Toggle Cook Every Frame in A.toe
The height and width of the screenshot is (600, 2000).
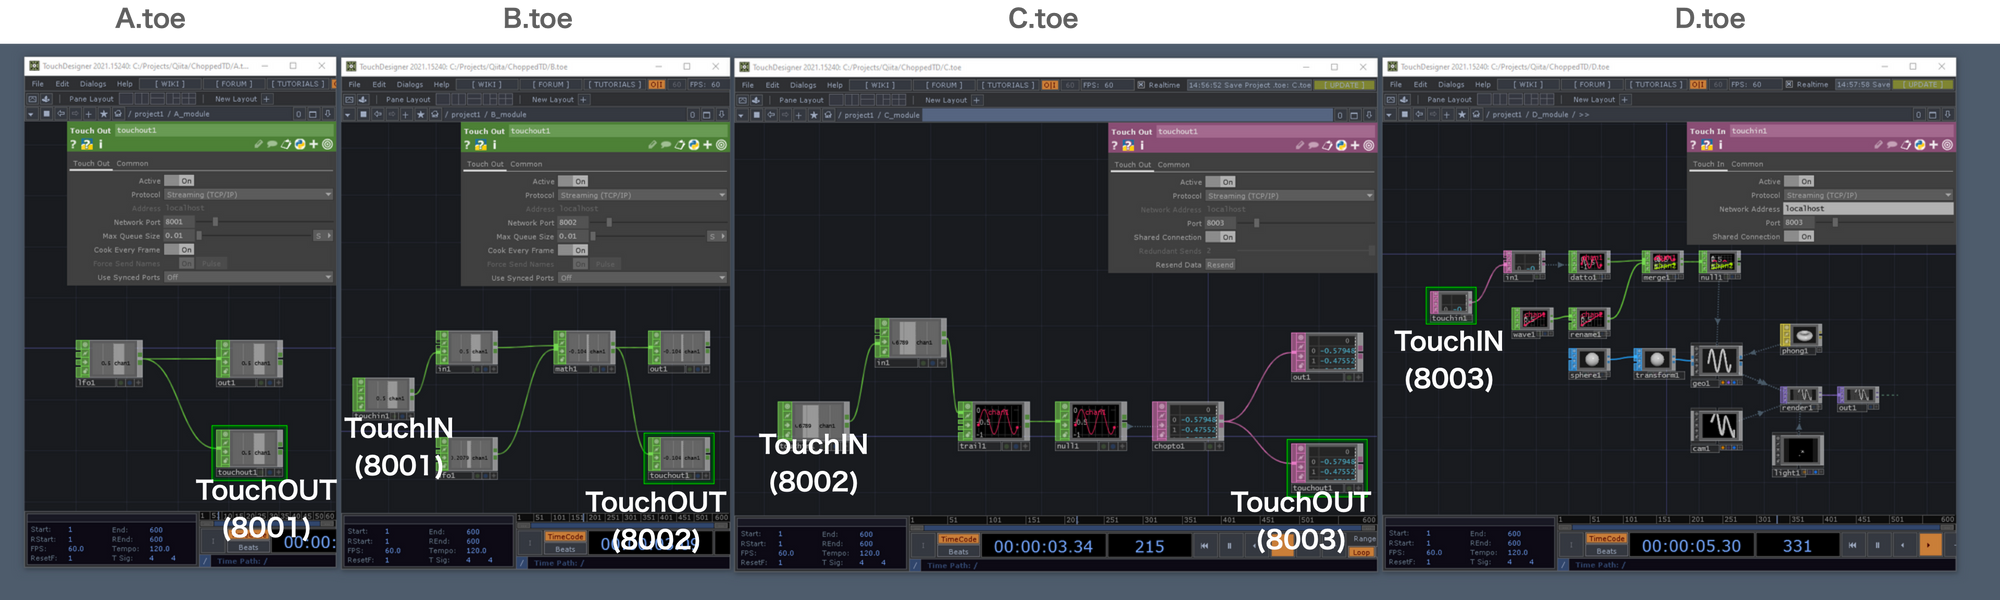(x=179, y=250)
